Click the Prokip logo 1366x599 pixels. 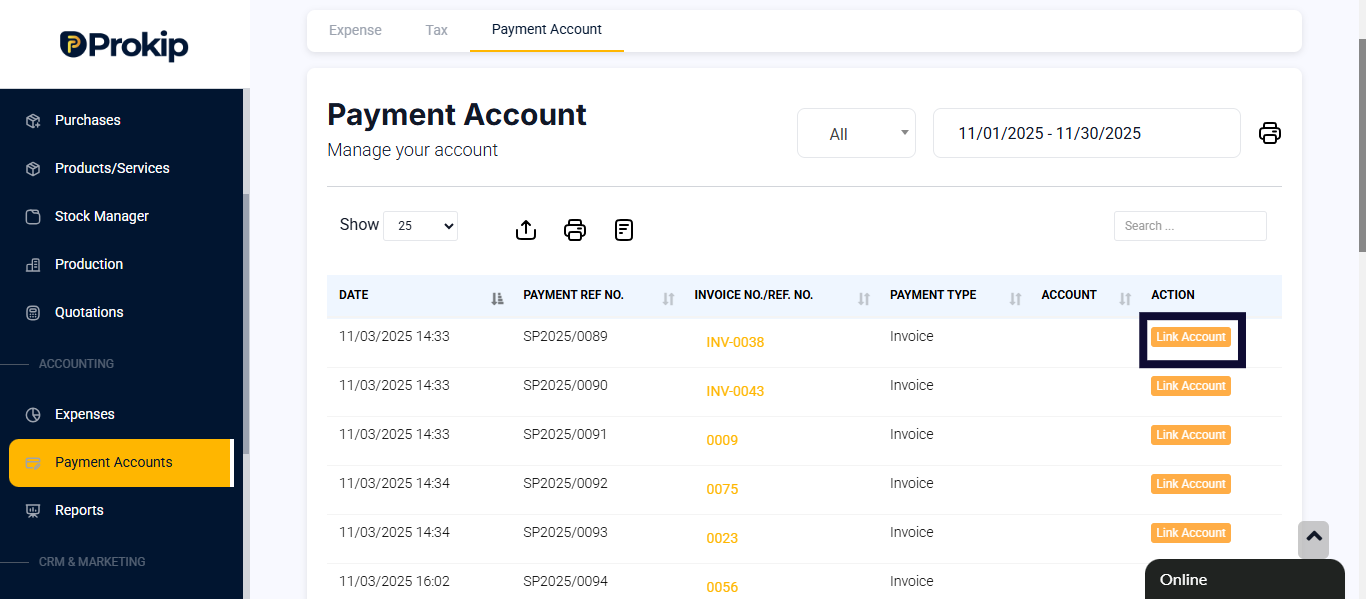124,45
